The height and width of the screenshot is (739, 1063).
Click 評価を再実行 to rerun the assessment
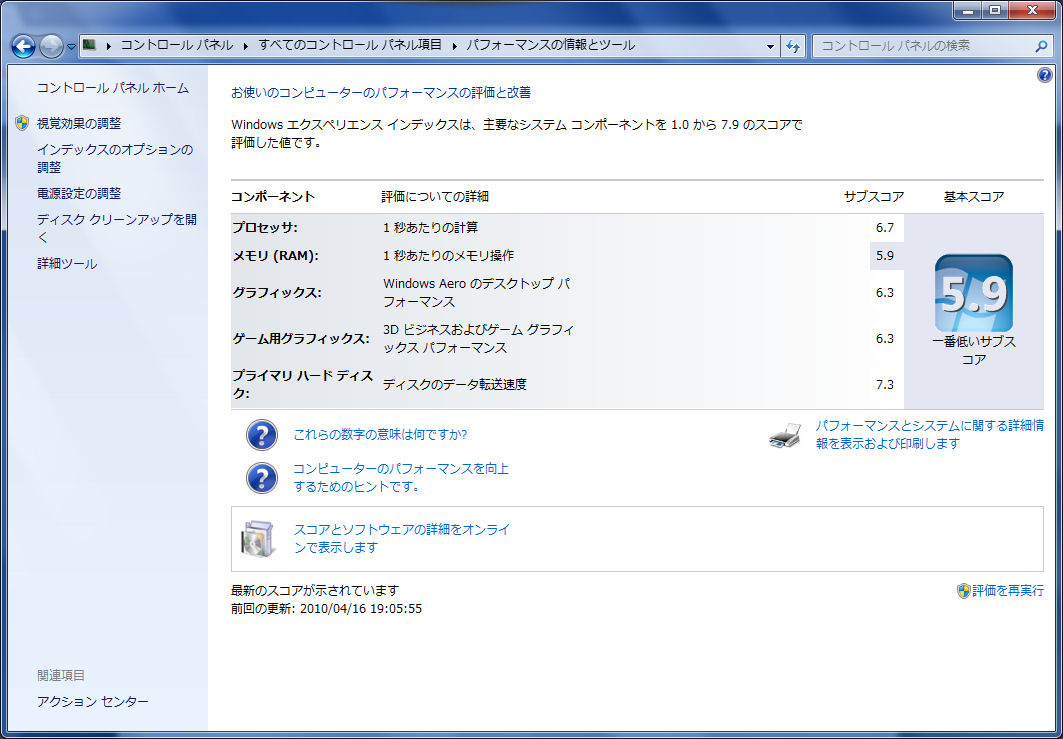point(1007,591)
